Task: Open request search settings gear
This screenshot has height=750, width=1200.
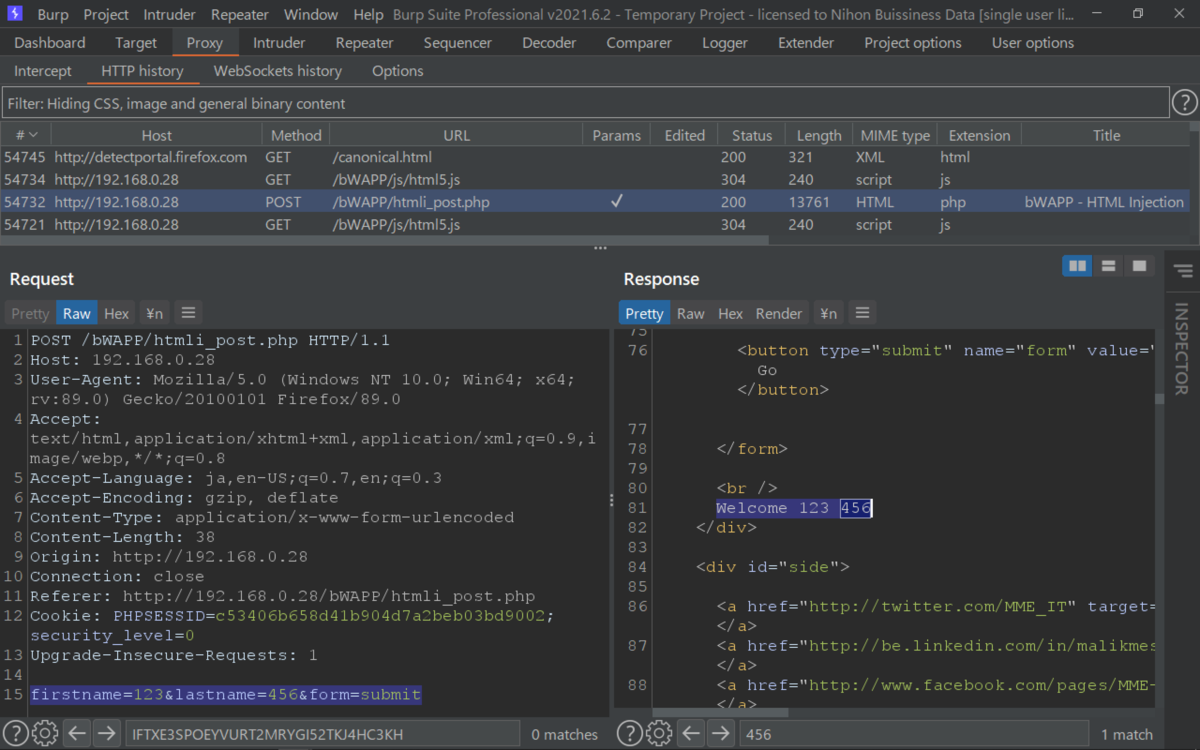Action: [x=45, y=734]
